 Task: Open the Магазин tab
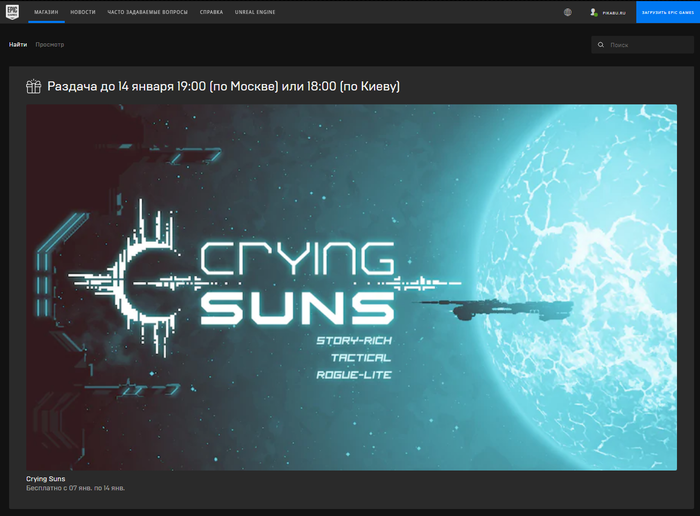46,12
